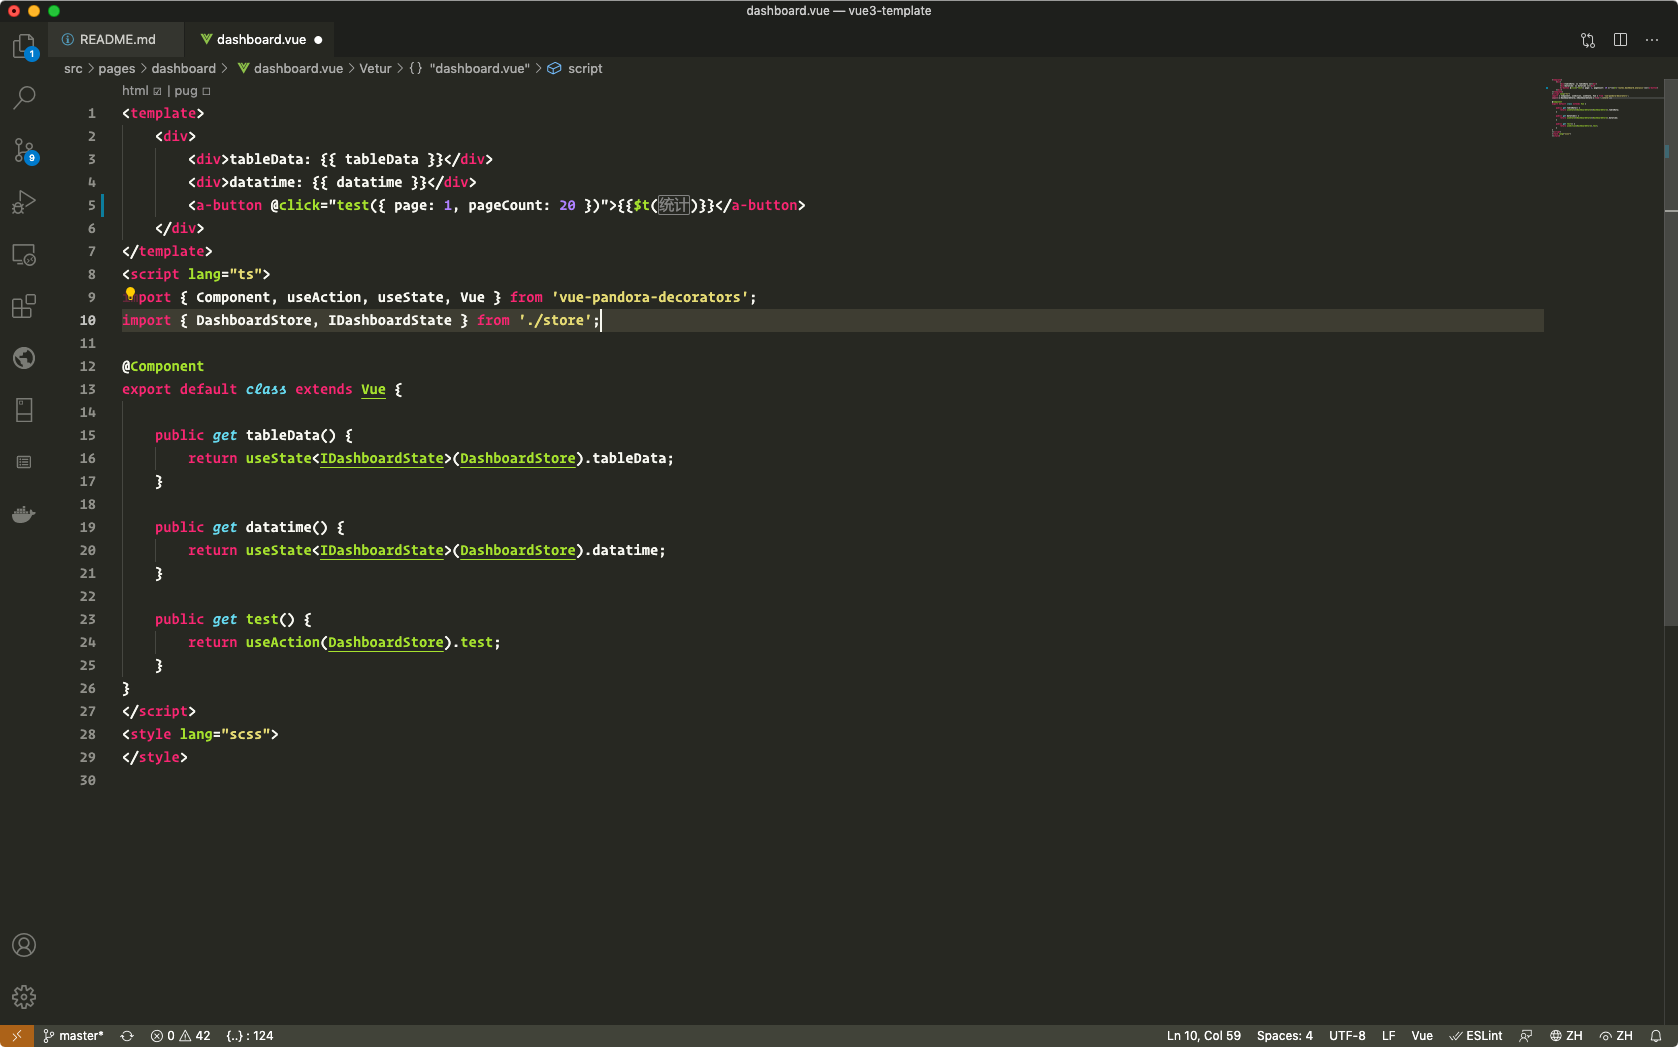Open changes compare icon in editor toolbar
The width and height of the screenshot is (1678, 1047).
(x=1588, y=40)
